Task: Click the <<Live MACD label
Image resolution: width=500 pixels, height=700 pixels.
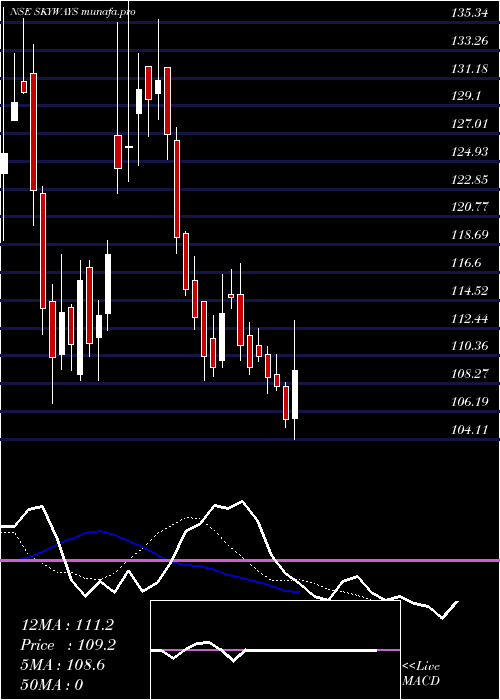Action: click(421, 674)
